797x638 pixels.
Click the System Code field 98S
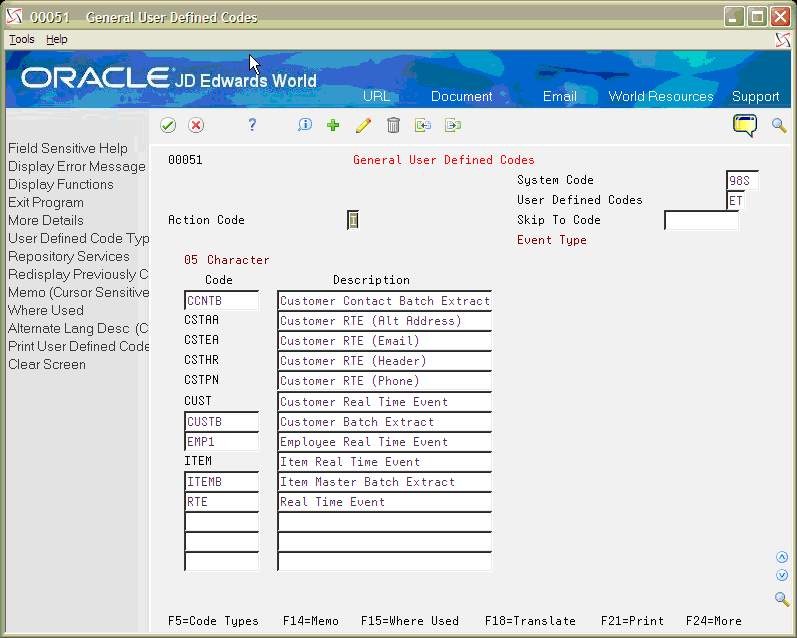pyautogui.click(x=742, y=180)
